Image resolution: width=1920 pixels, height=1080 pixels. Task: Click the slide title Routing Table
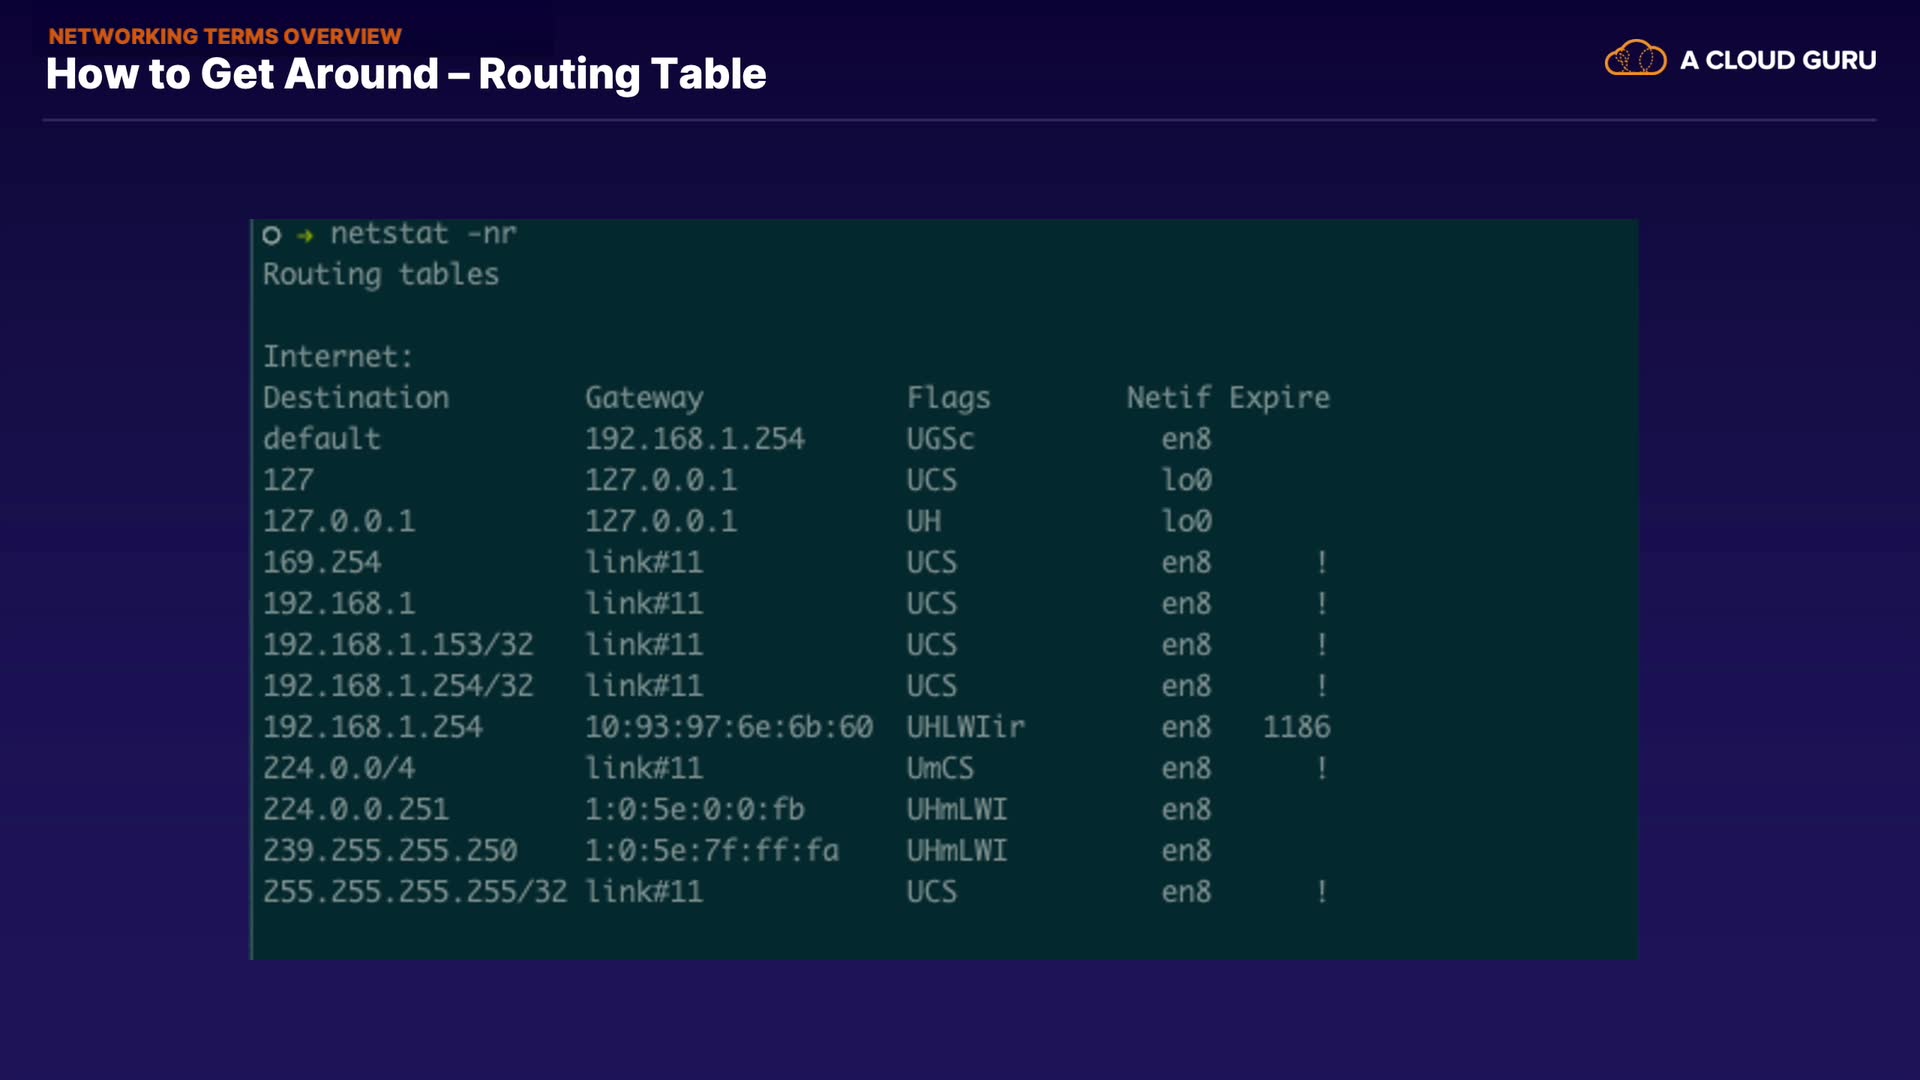click(x=406, y=74)
